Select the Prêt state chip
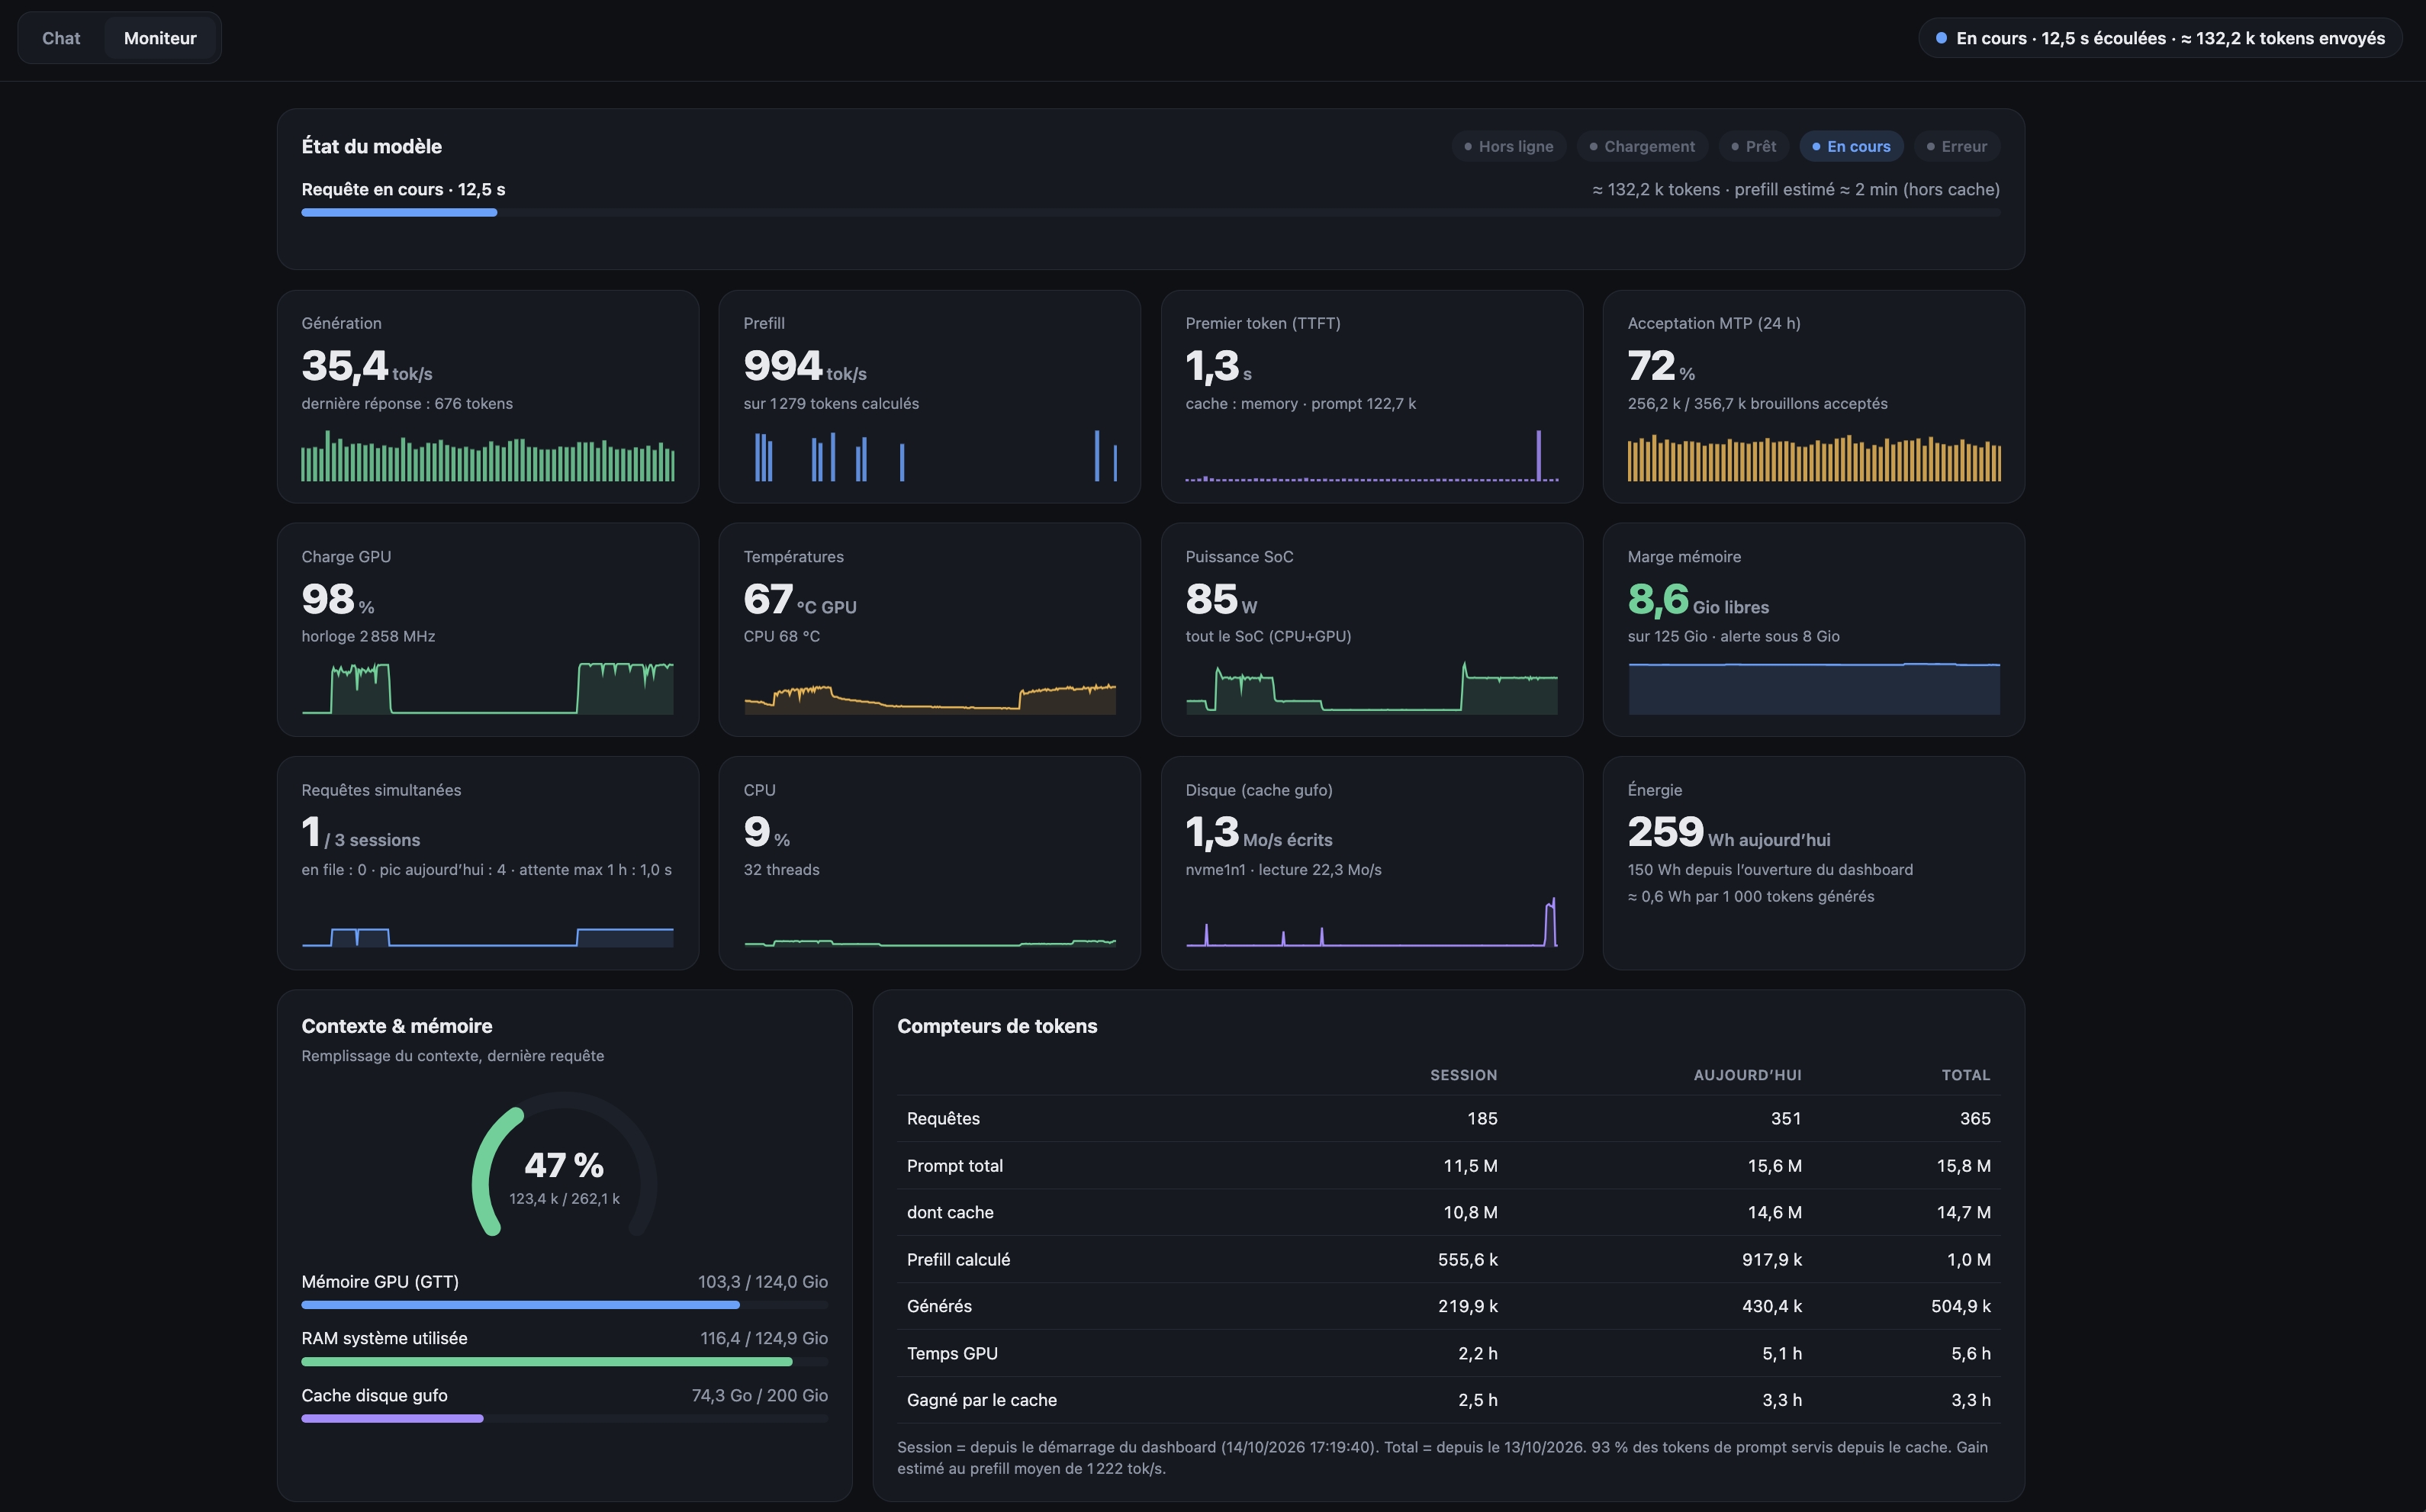 (1753, 146)
